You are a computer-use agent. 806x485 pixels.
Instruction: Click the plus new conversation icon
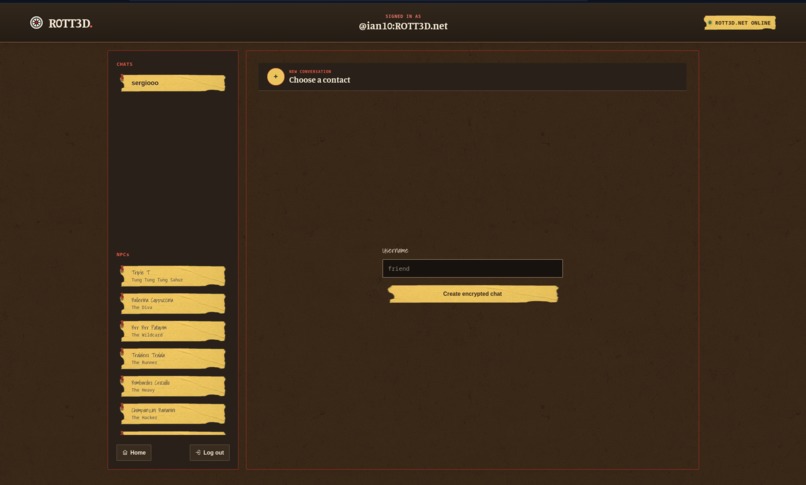[276, 77]
